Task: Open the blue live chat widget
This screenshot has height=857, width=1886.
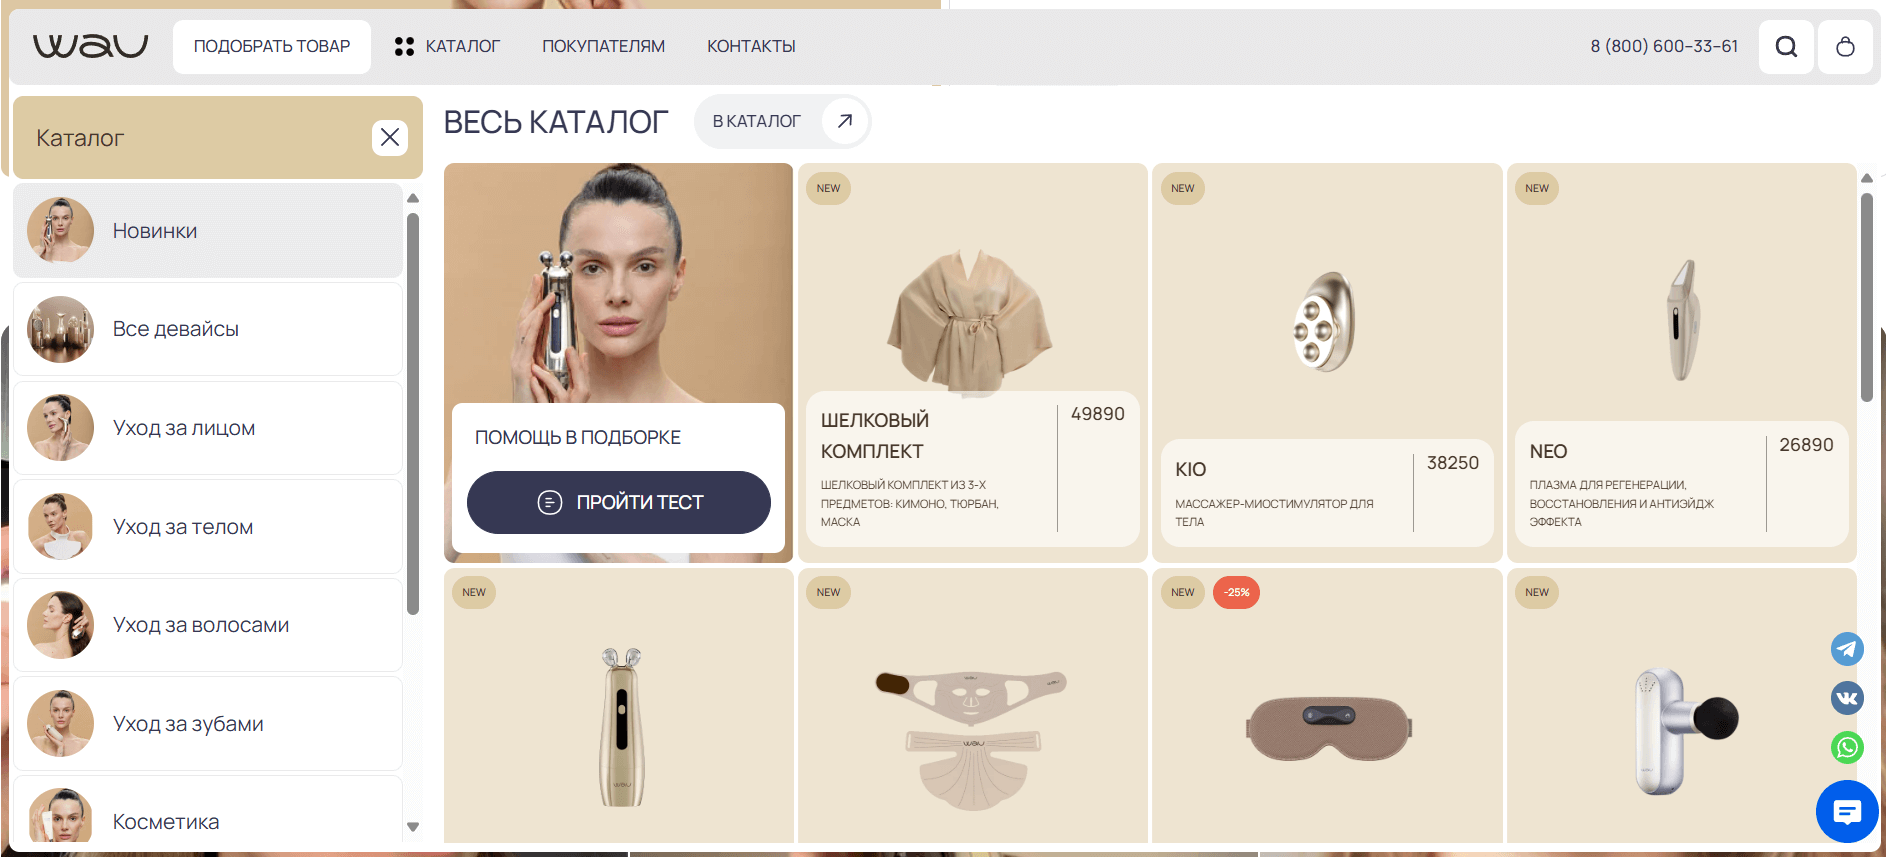Action: pyautogui.click(x=1847, y=812)
